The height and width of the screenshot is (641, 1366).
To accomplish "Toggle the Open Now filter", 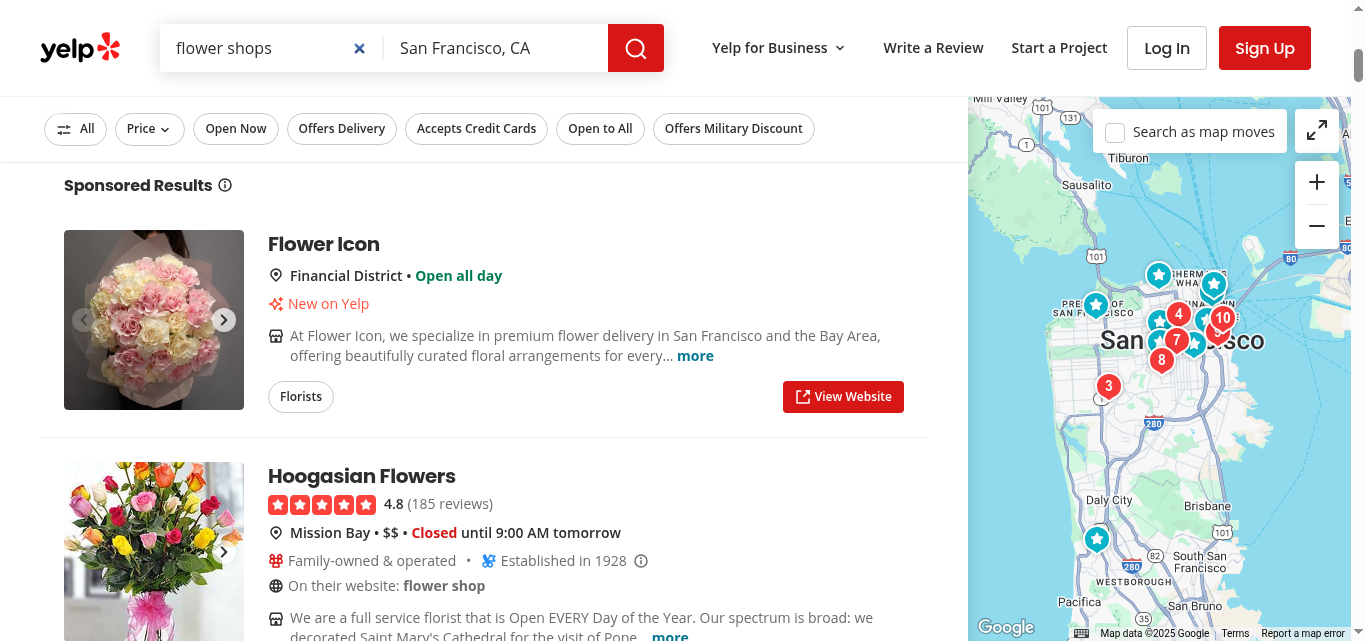I will [236, 129].
